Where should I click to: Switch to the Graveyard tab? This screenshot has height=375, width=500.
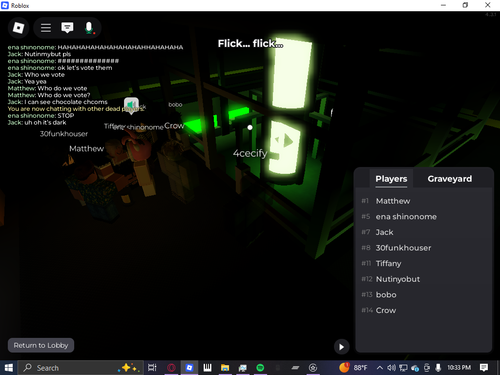tap(450, 179)
